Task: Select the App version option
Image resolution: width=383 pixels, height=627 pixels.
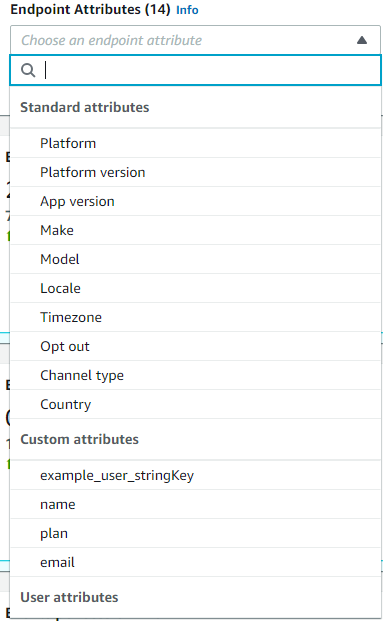Action: pyautogui.click(x=195, y=201)
